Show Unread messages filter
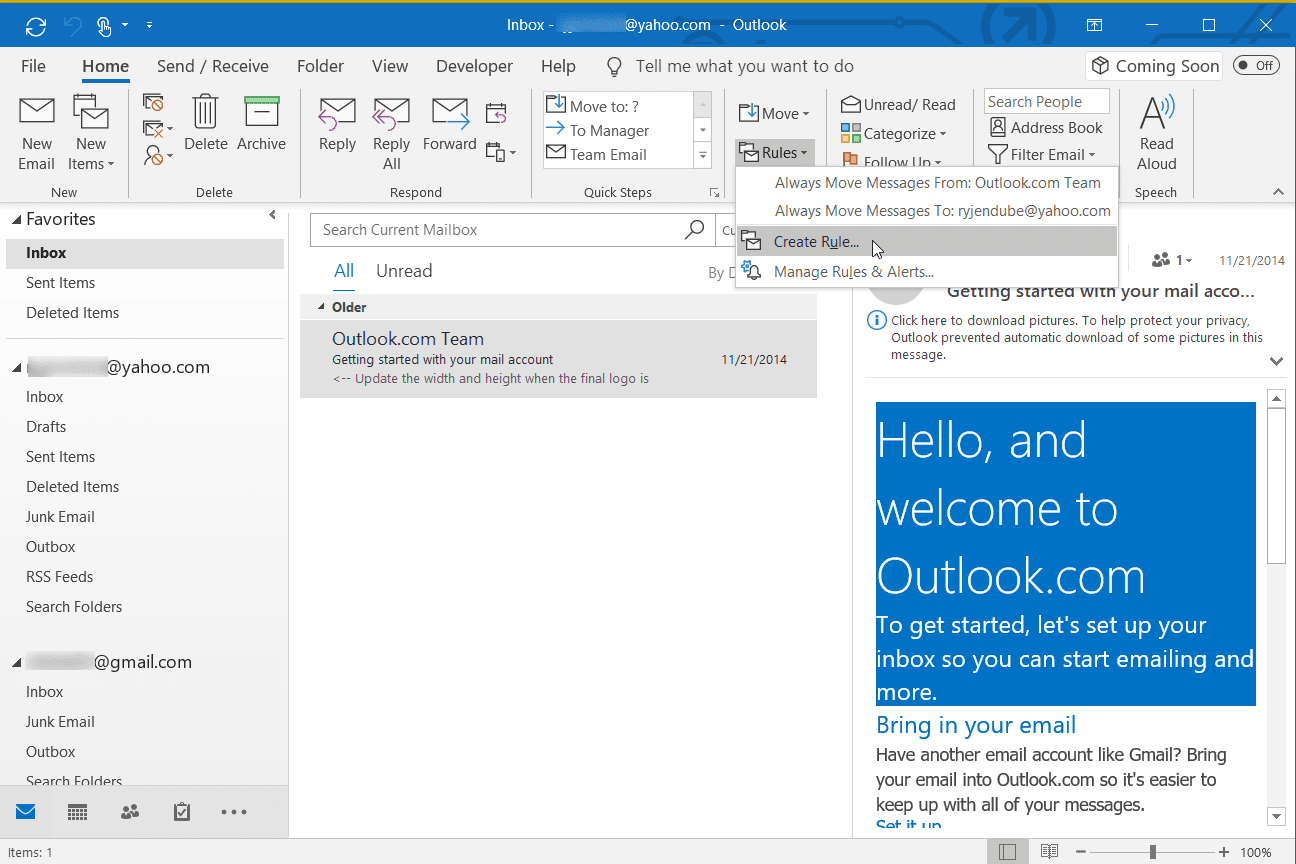 tap(404, 271)
